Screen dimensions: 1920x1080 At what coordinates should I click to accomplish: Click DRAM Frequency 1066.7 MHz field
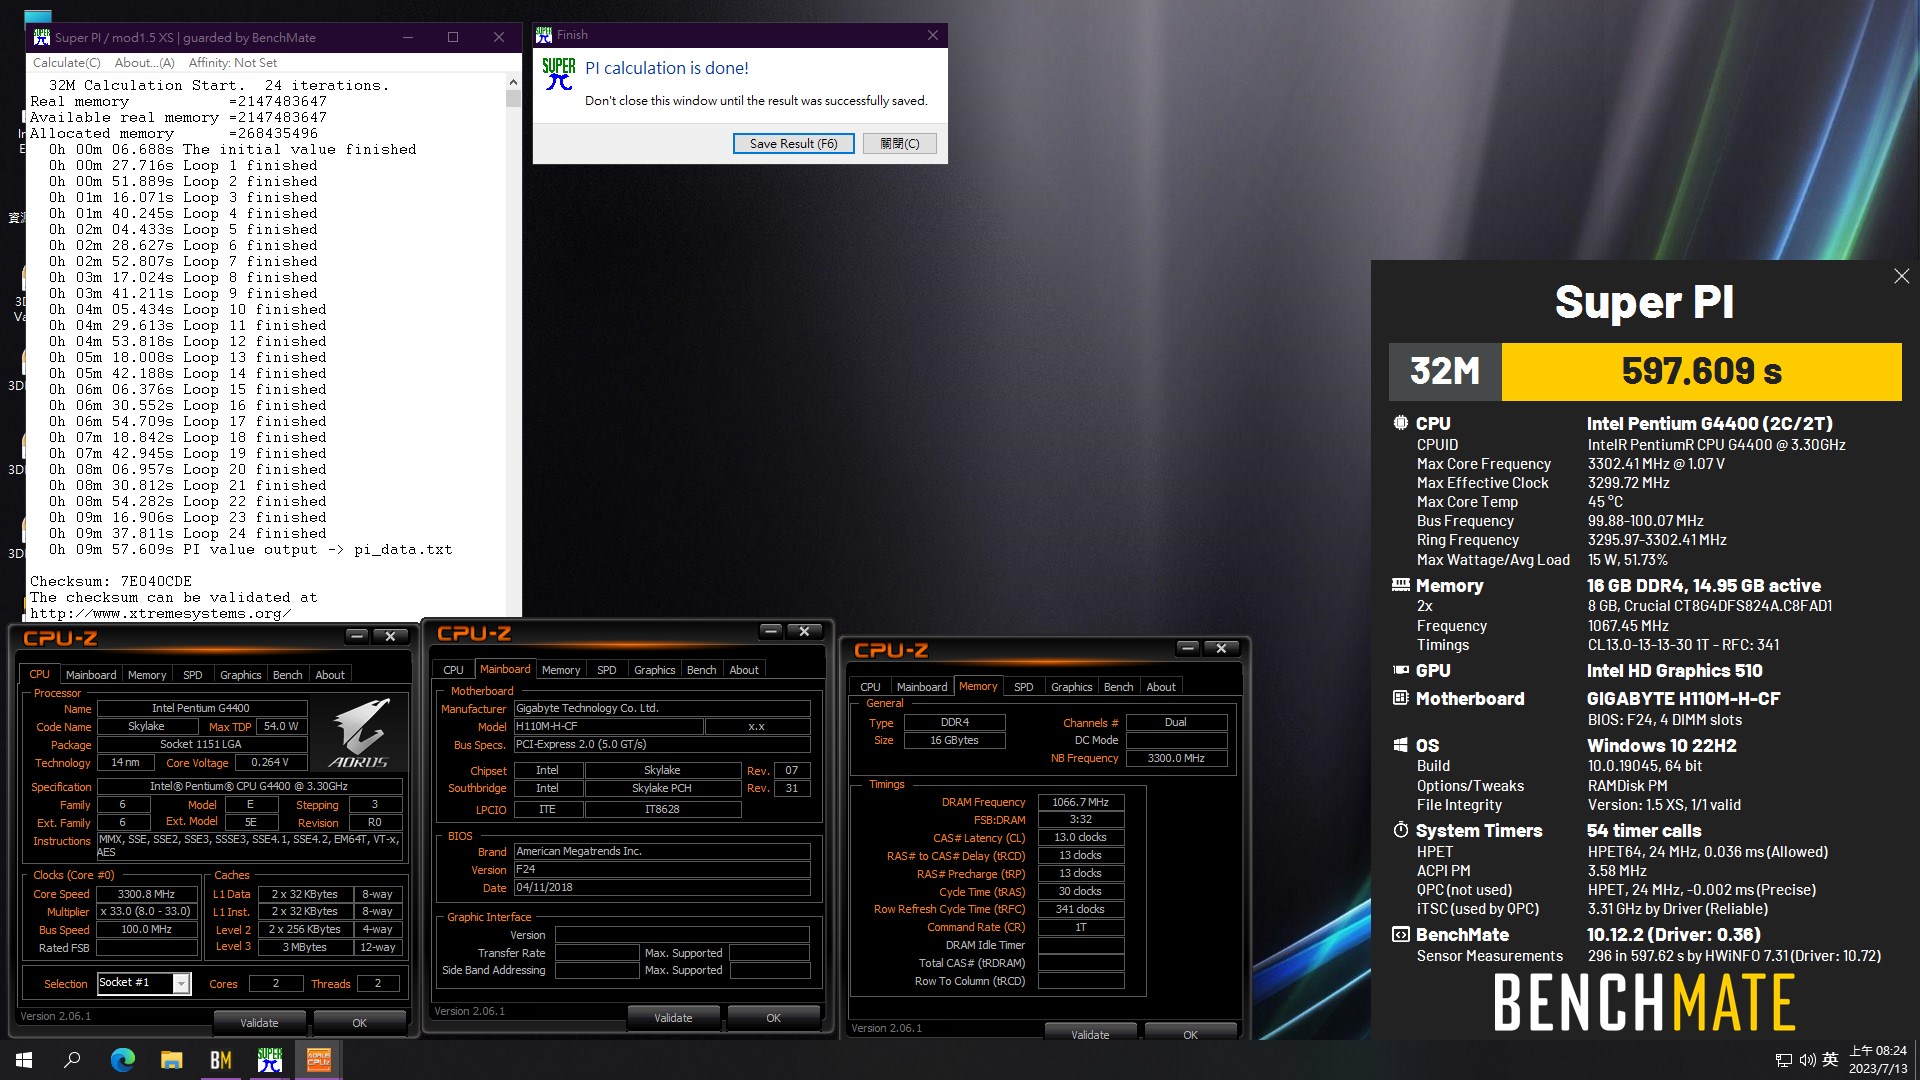pyautogui.click(x=1081, y=802)
